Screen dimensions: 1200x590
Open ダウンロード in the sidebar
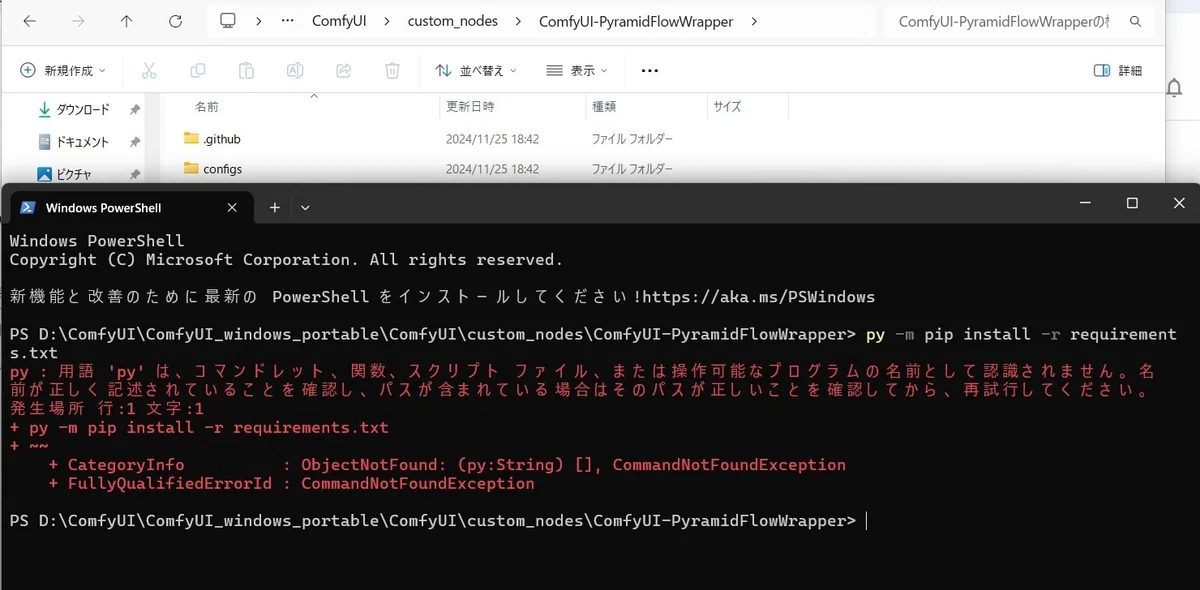(x=81, y=109)
